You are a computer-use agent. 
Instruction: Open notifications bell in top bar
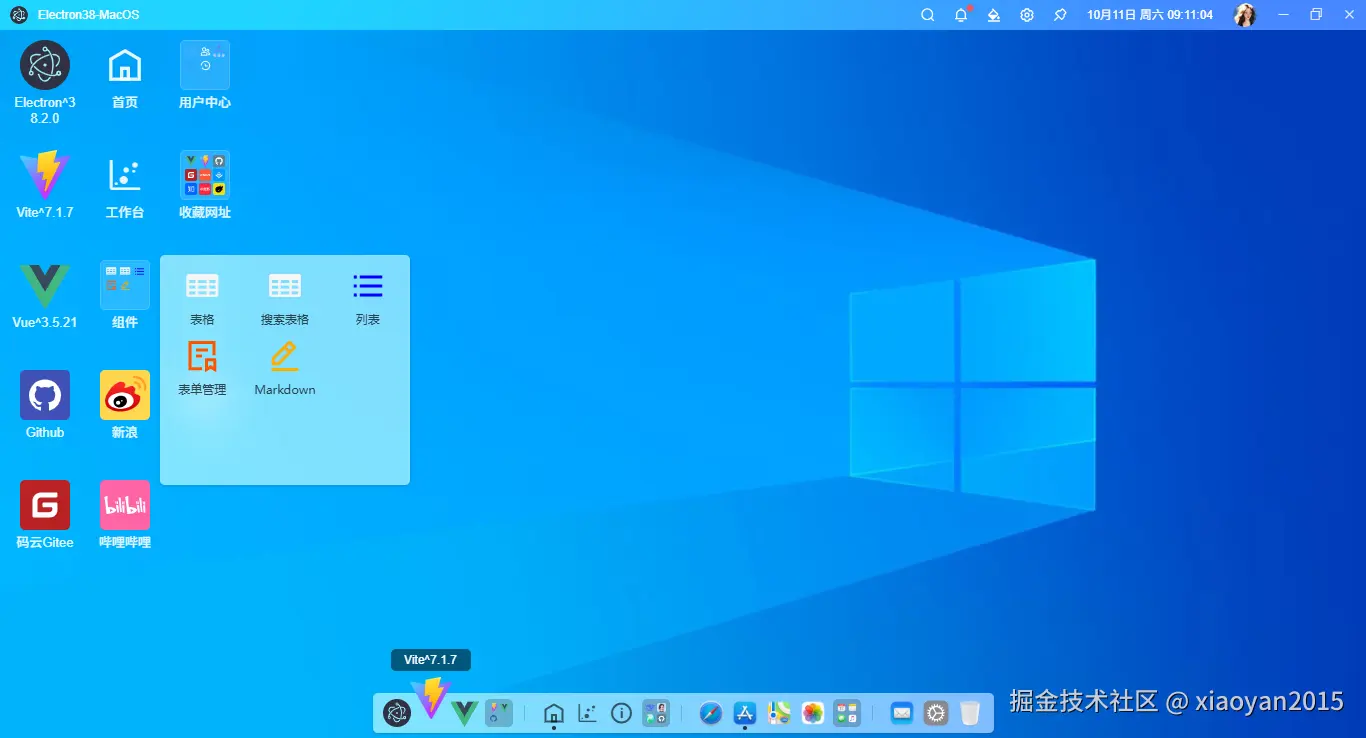961,15
